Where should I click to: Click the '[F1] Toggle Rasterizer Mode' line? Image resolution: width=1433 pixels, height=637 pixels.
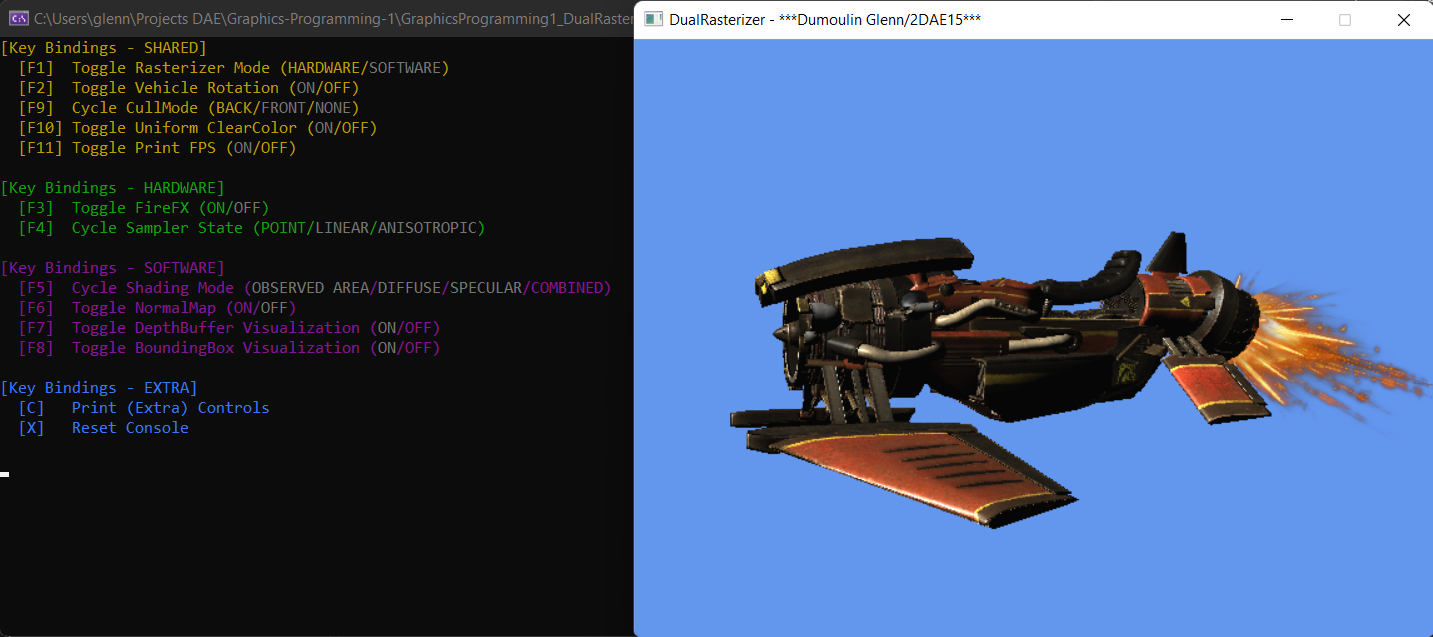coord(234,68)
